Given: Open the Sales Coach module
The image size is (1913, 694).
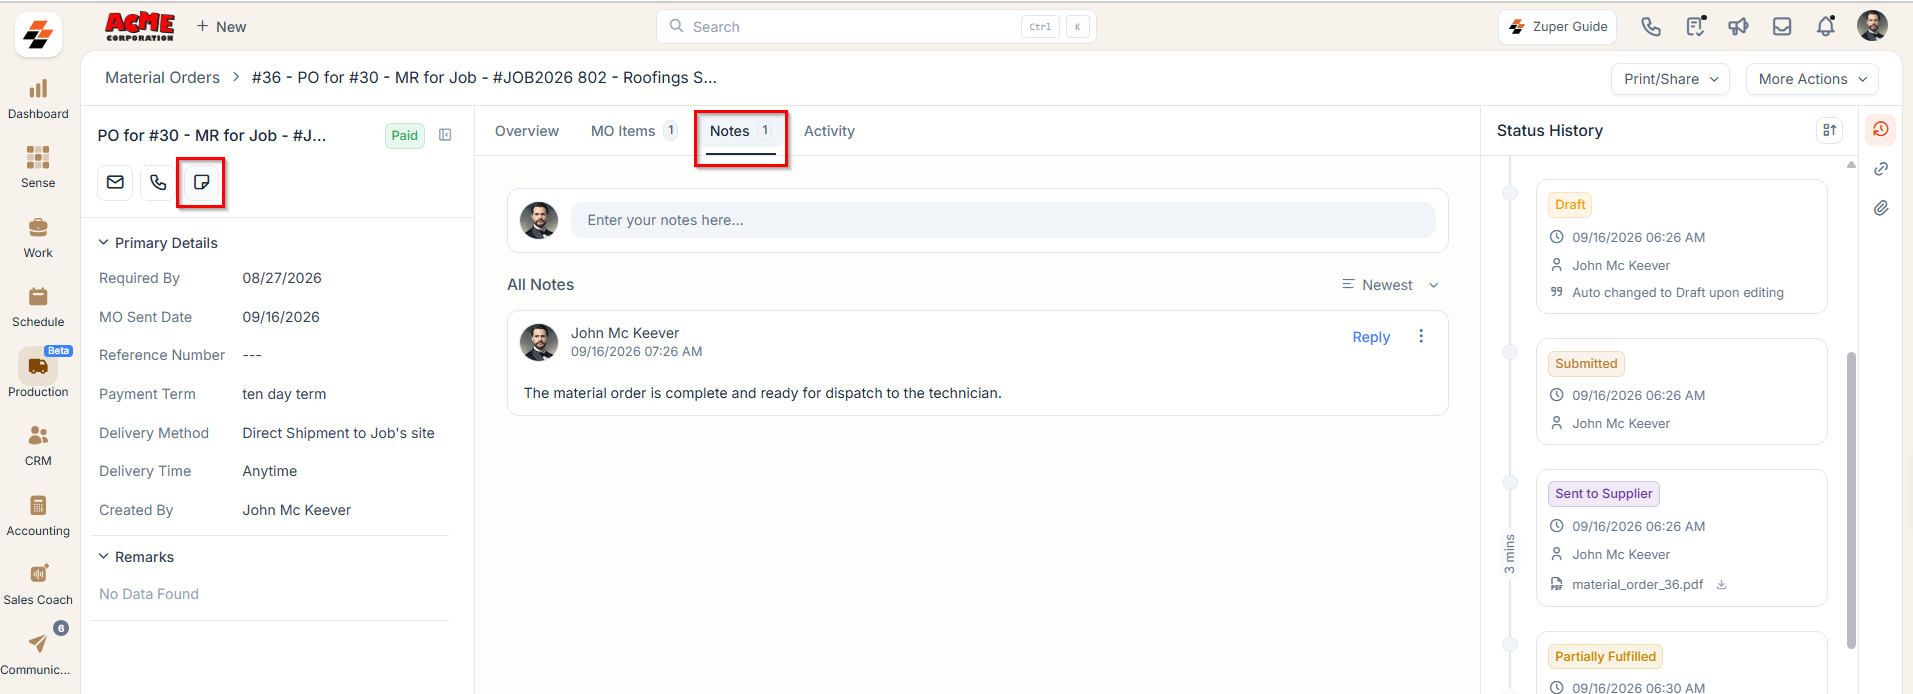Looking at the screenshot, I should (x=38, y=585).
